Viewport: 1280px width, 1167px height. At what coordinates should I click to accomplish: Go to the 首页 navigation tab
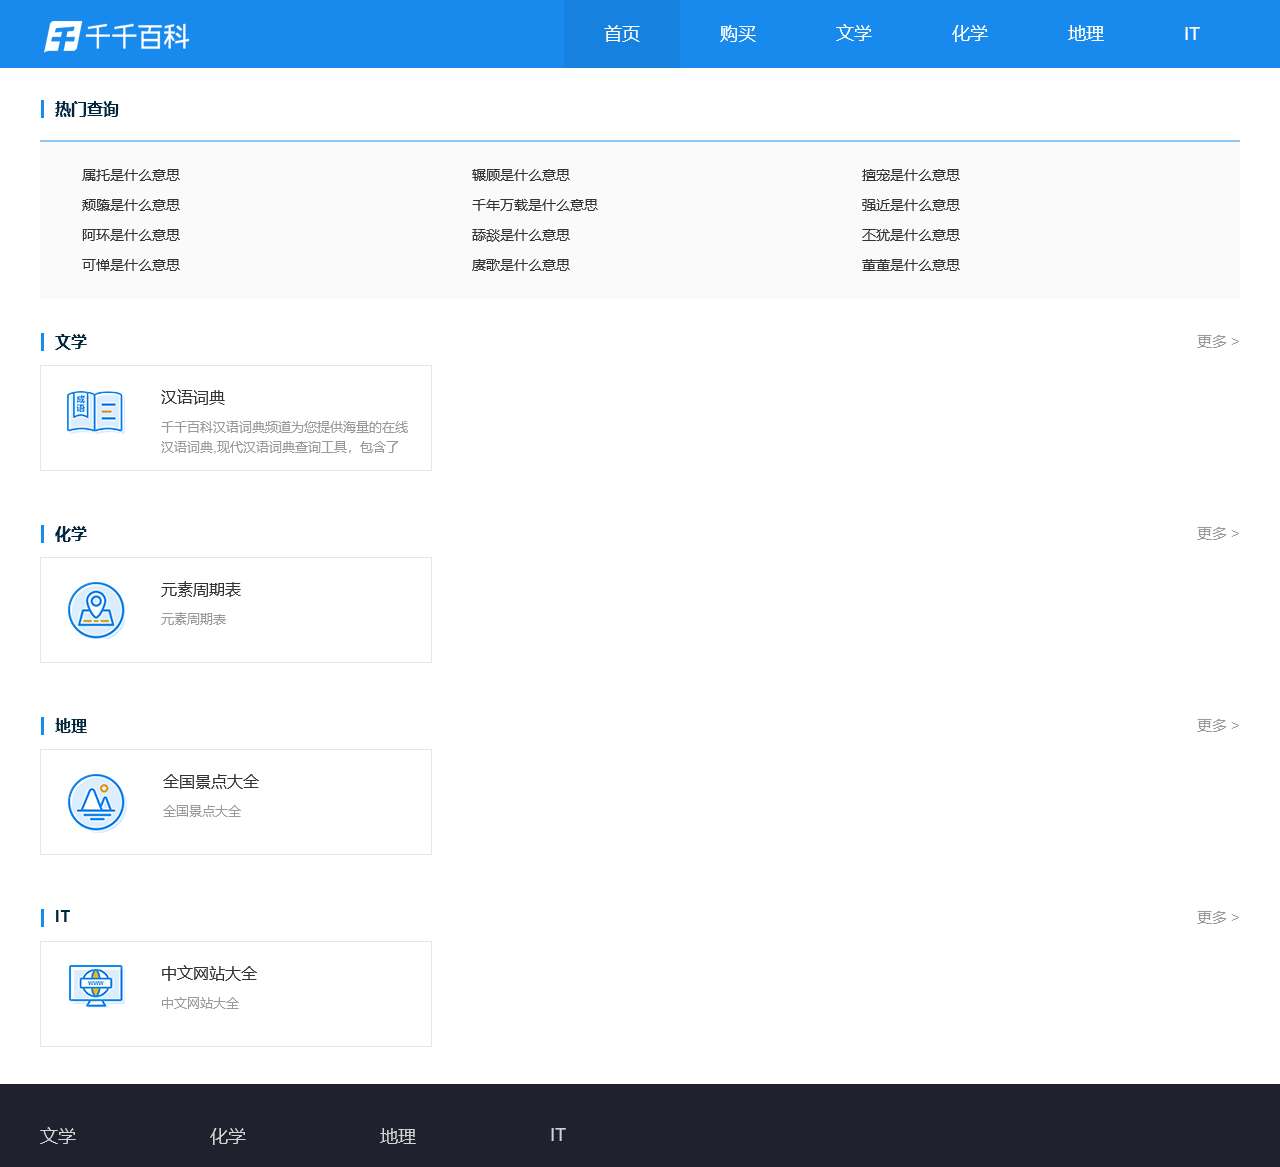tap(622, 34)
